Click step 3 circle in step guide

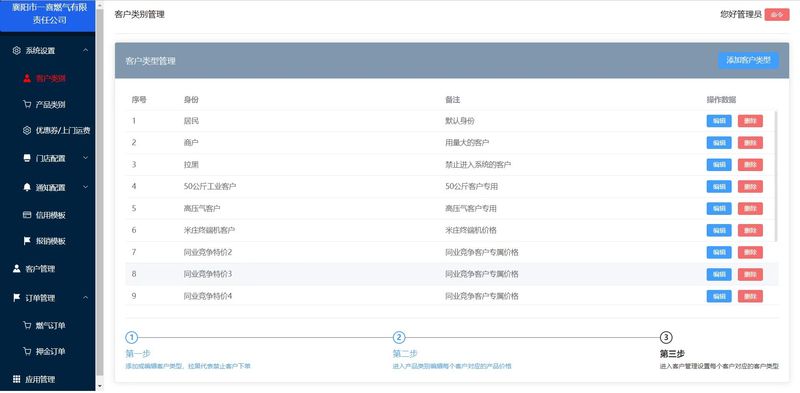[x=666, y=337]
